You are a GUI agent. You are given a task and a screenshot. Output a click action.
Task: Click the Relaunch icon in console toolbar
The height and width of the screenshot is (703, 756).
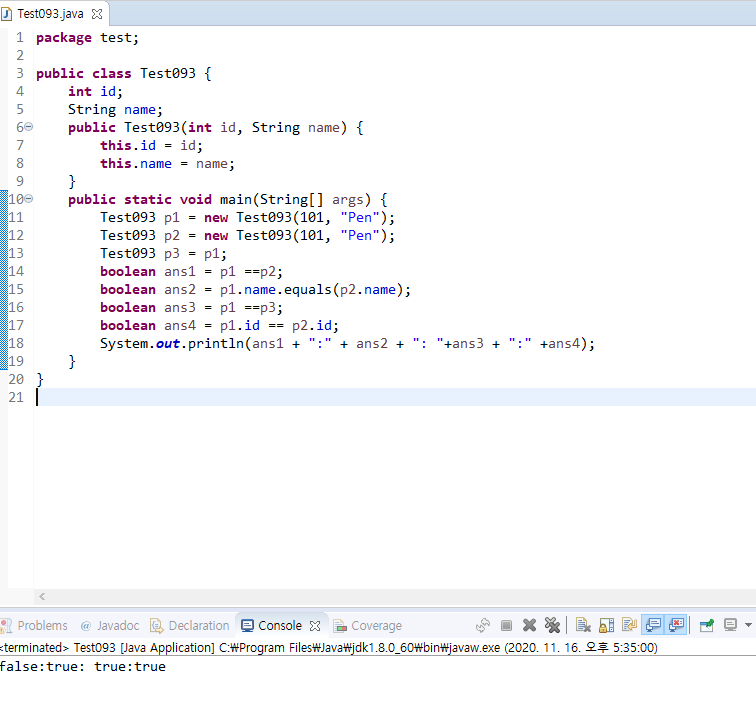(483, 625)
